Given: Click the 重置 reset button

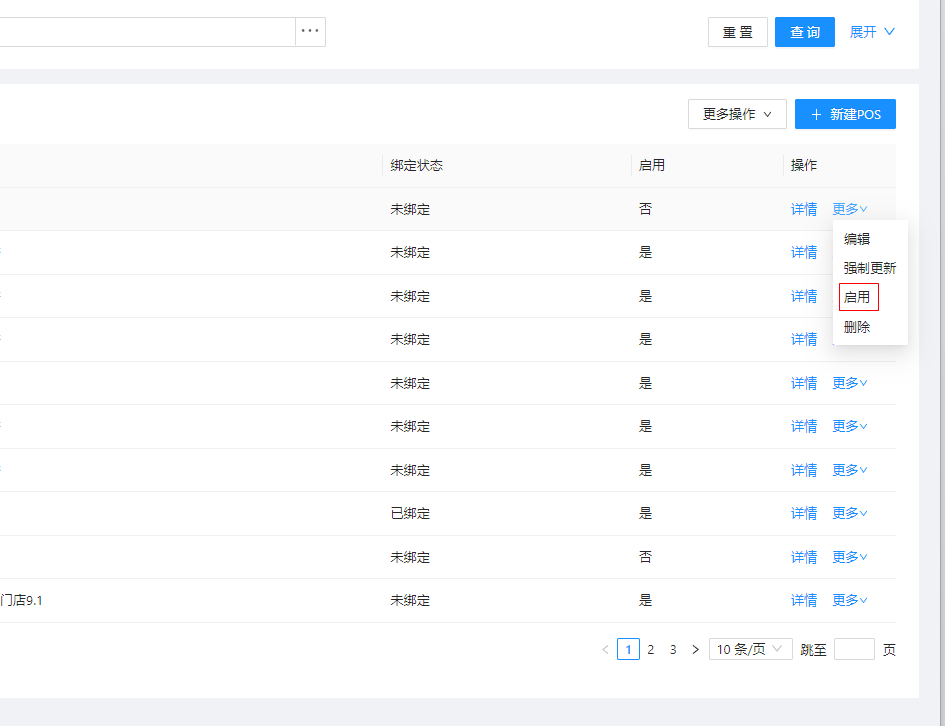Looking at the screenshot, I should click(x=738, y=32).
